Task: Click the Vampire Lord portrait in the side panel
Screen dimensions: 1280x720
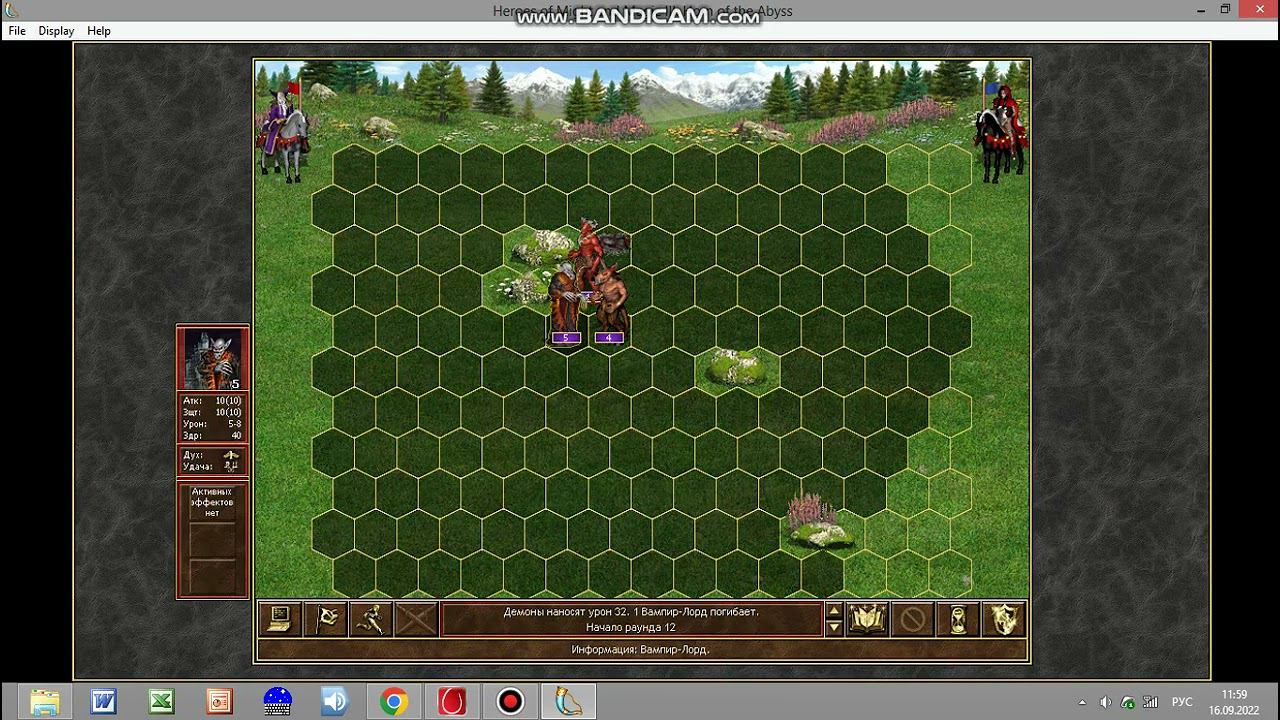Action: 212,359
